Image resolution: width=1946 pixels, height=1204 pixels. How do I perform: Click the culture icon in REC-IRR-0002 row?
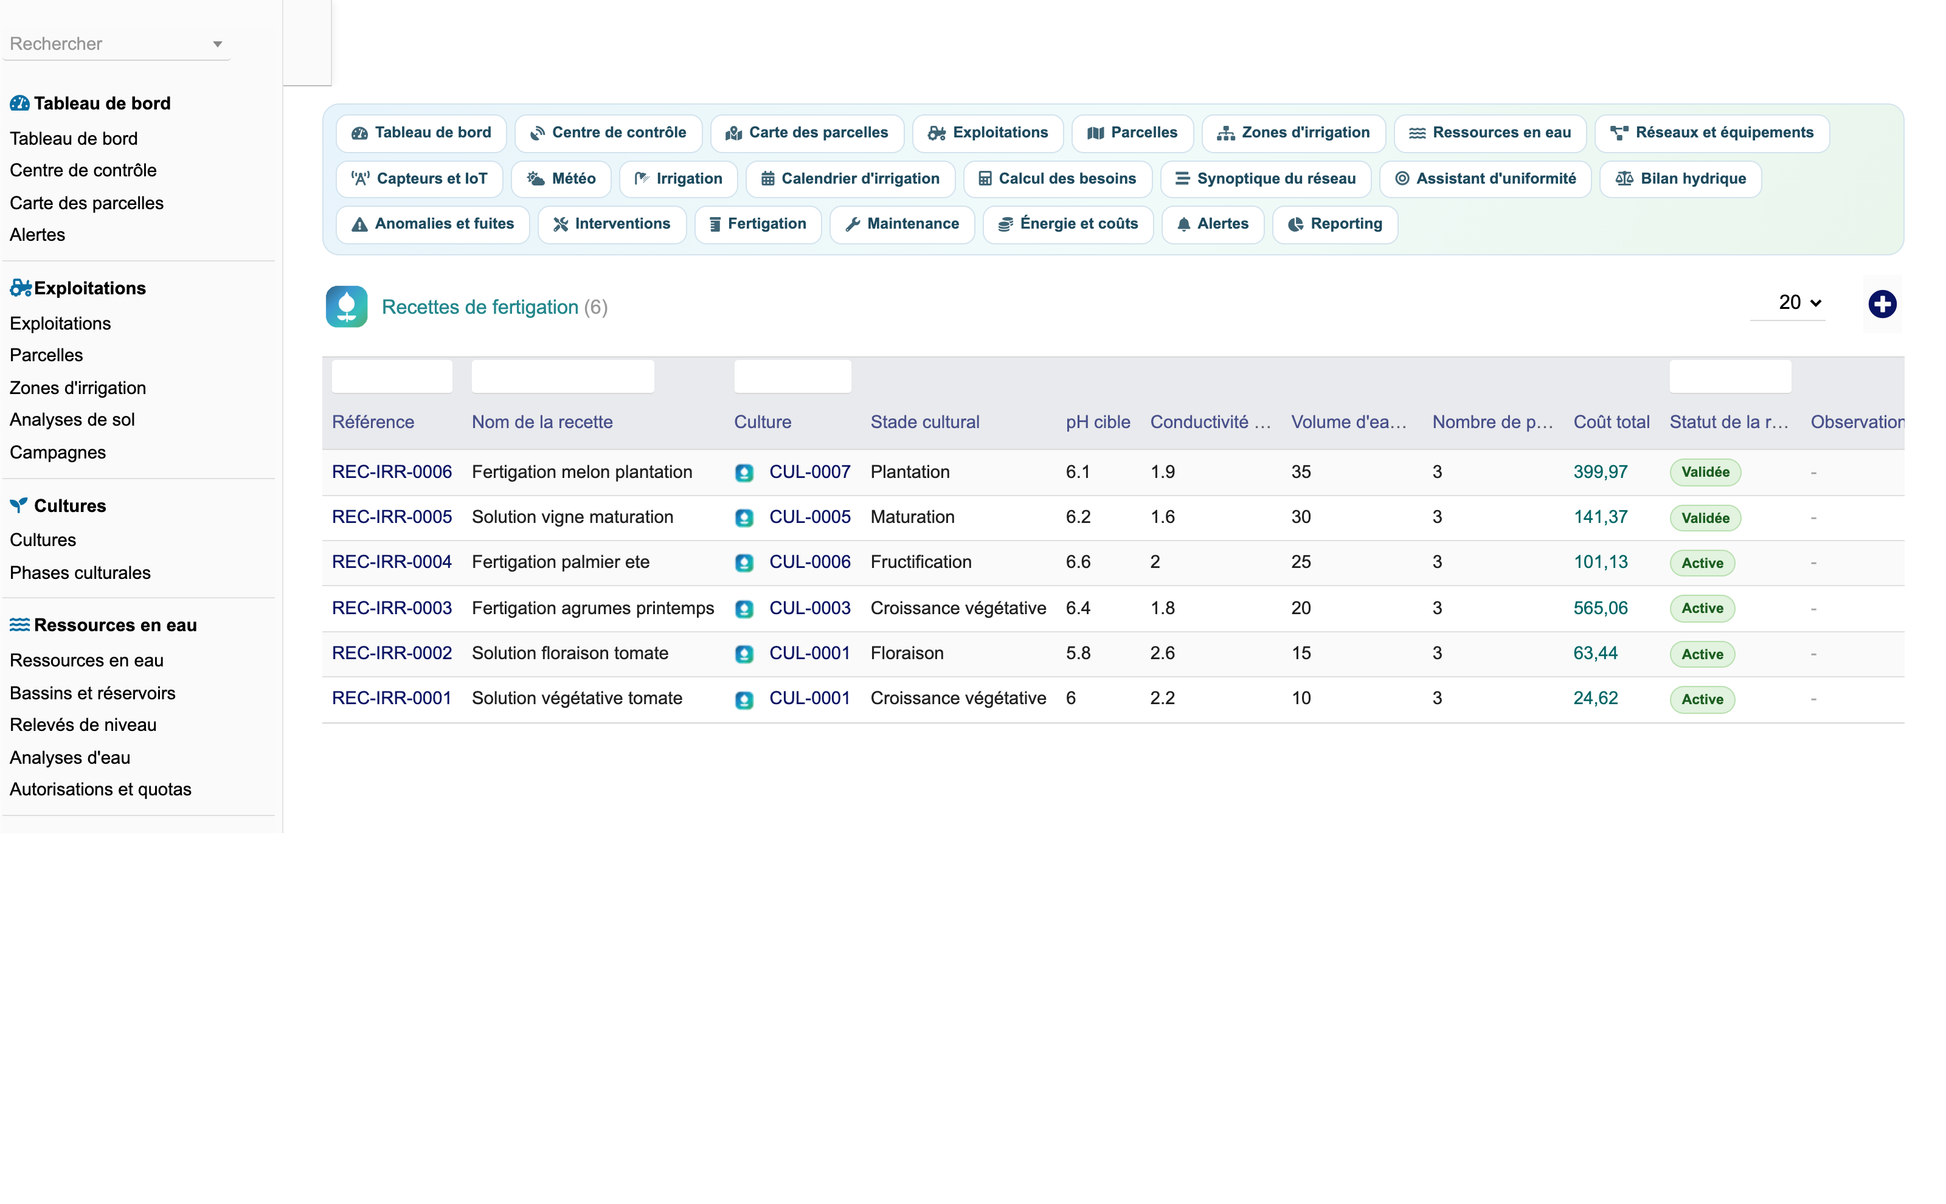(x=744, y=654)
